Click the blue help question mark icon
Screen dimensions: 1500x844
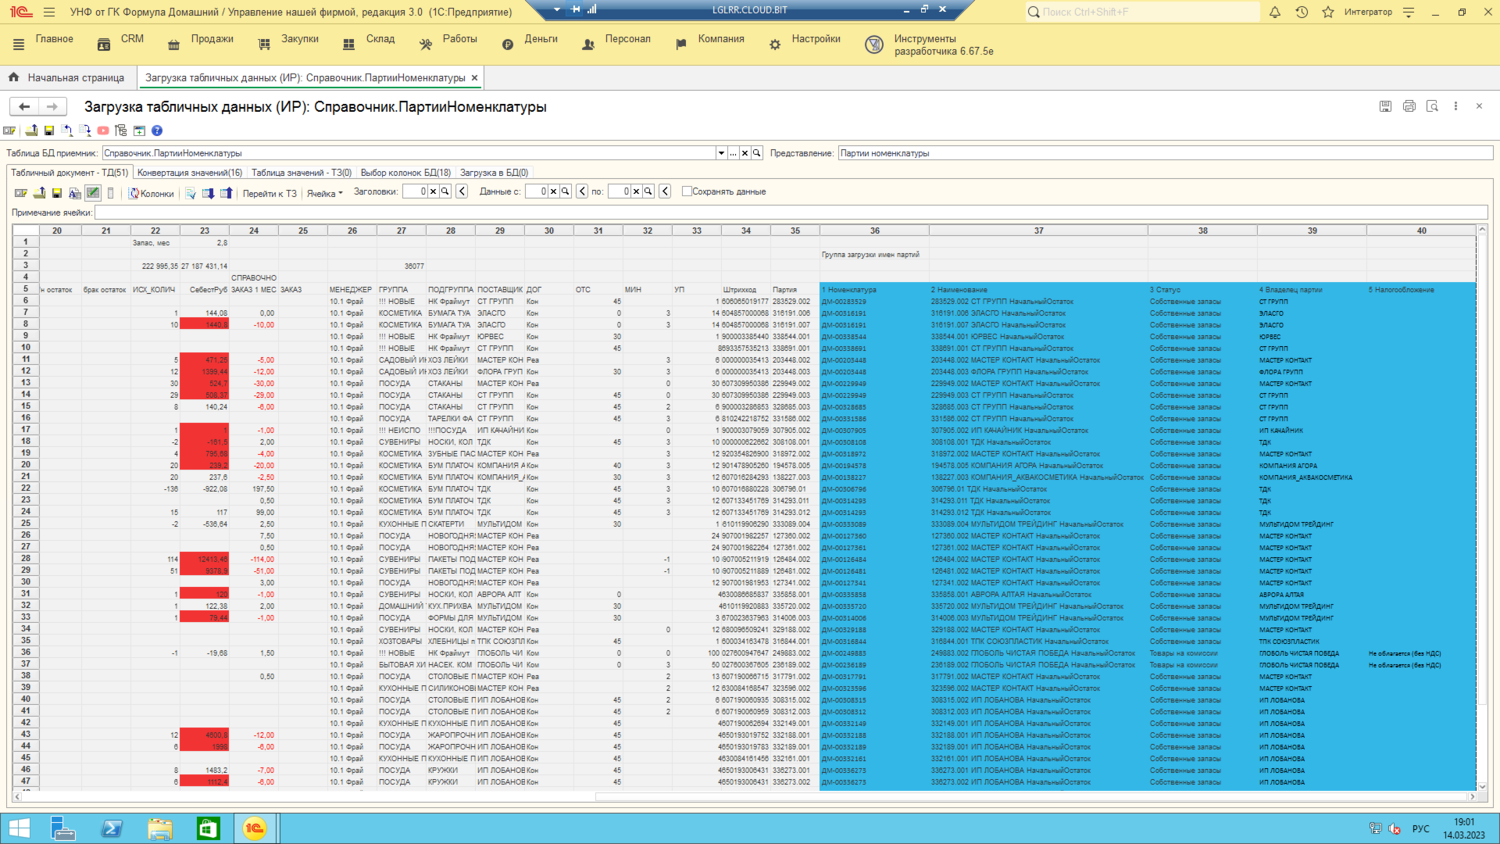point(157,131)
